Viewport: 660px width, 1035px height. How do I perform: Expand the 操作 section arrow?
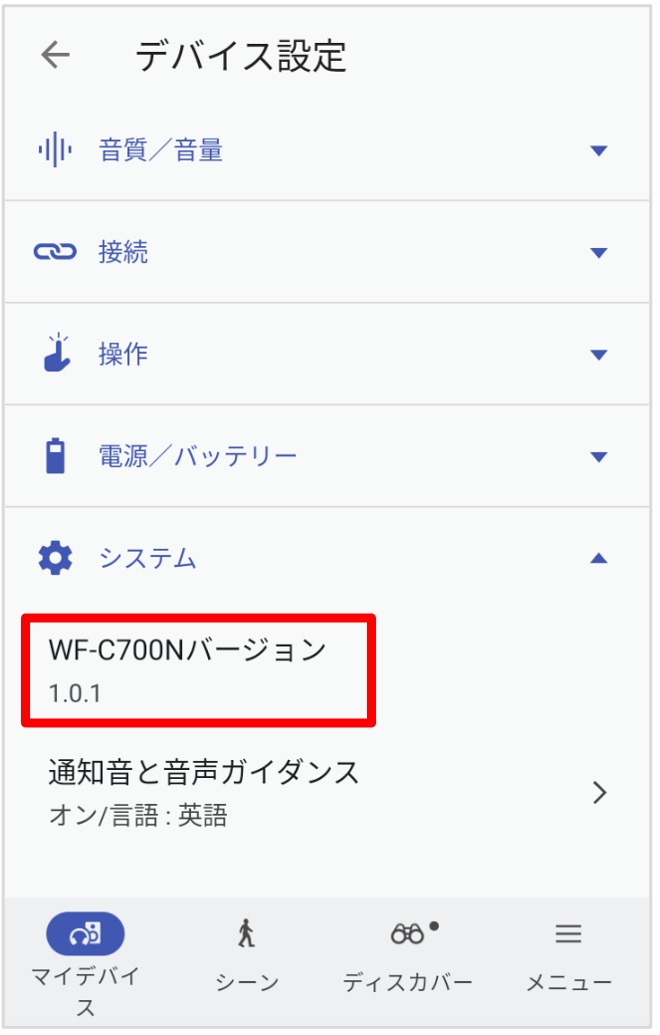[x=599, y=355]
